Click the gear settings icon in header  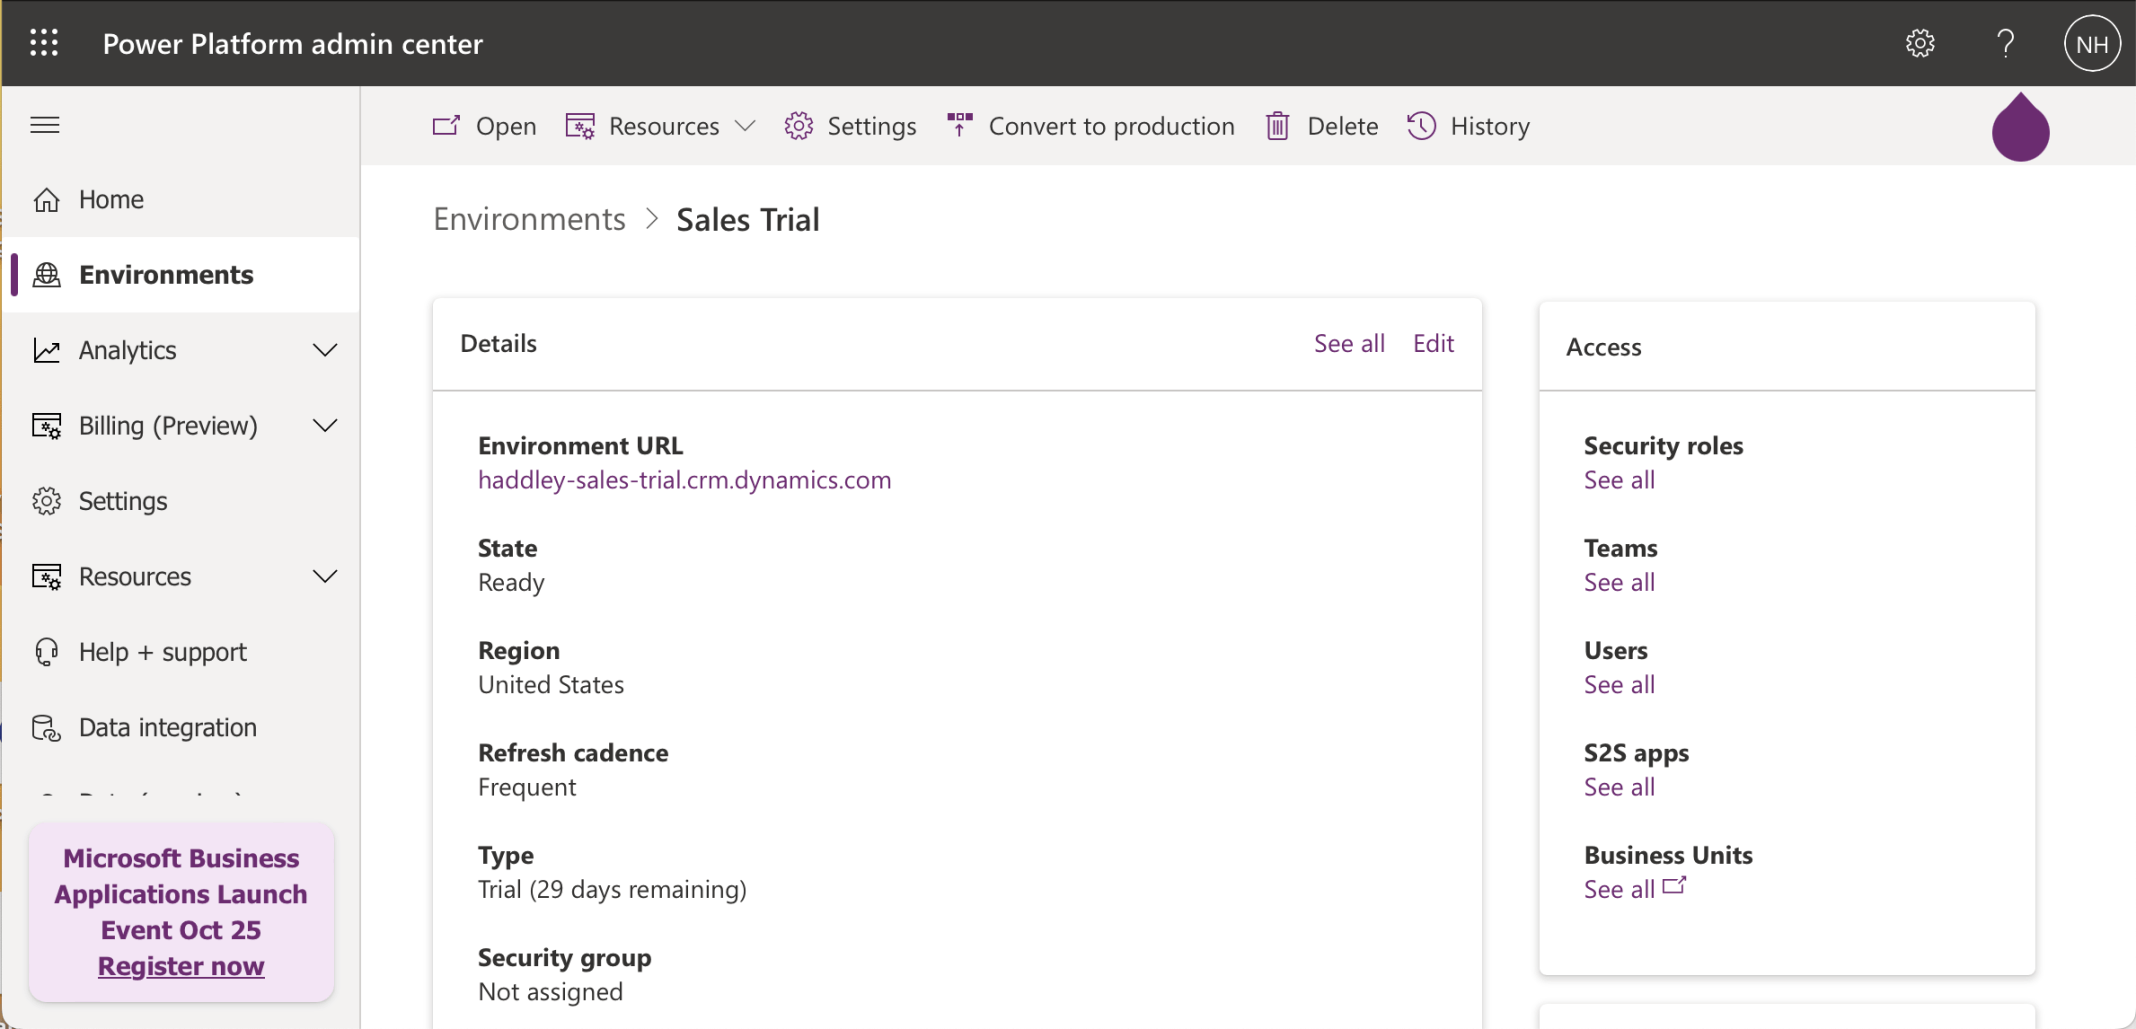tap(1919, 43)
